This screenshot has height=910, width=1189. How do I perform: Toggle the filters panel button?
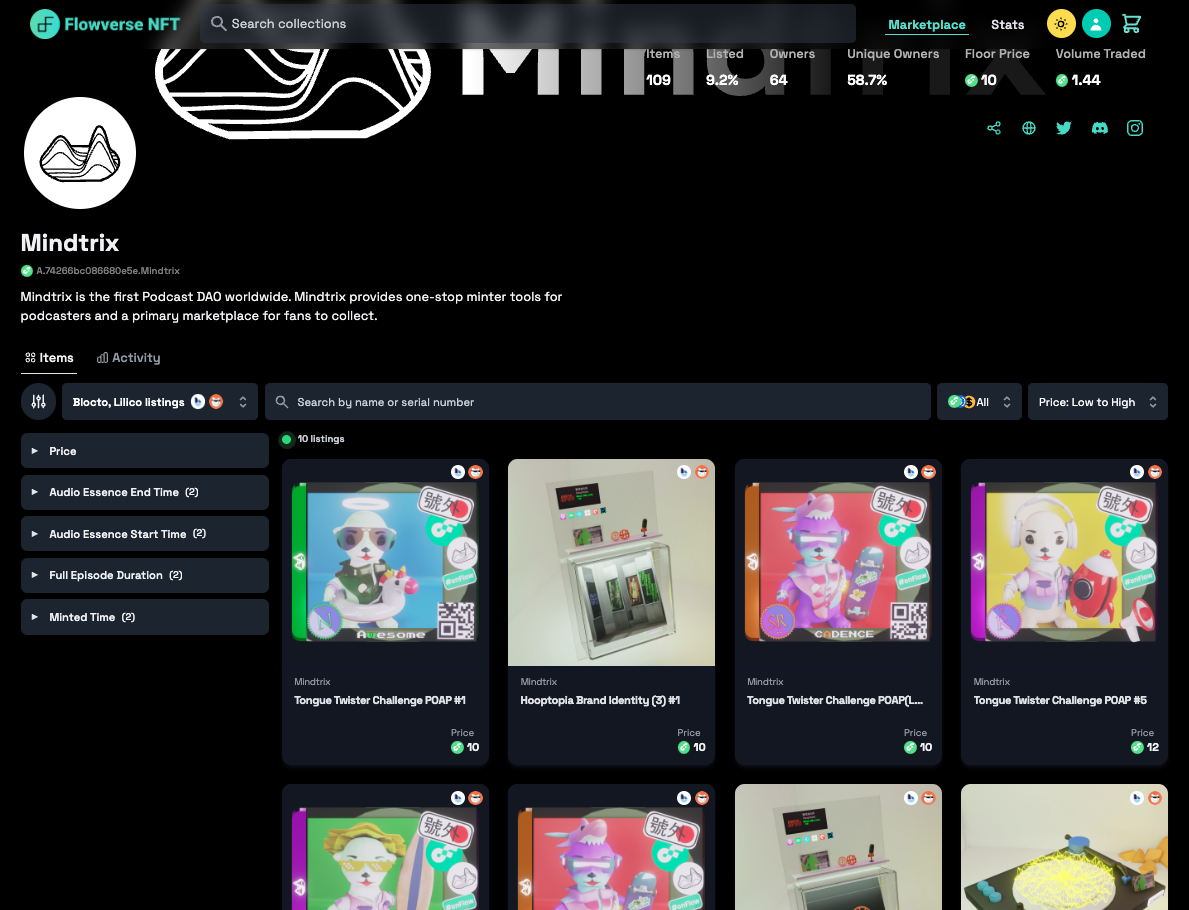coord(38,402)
